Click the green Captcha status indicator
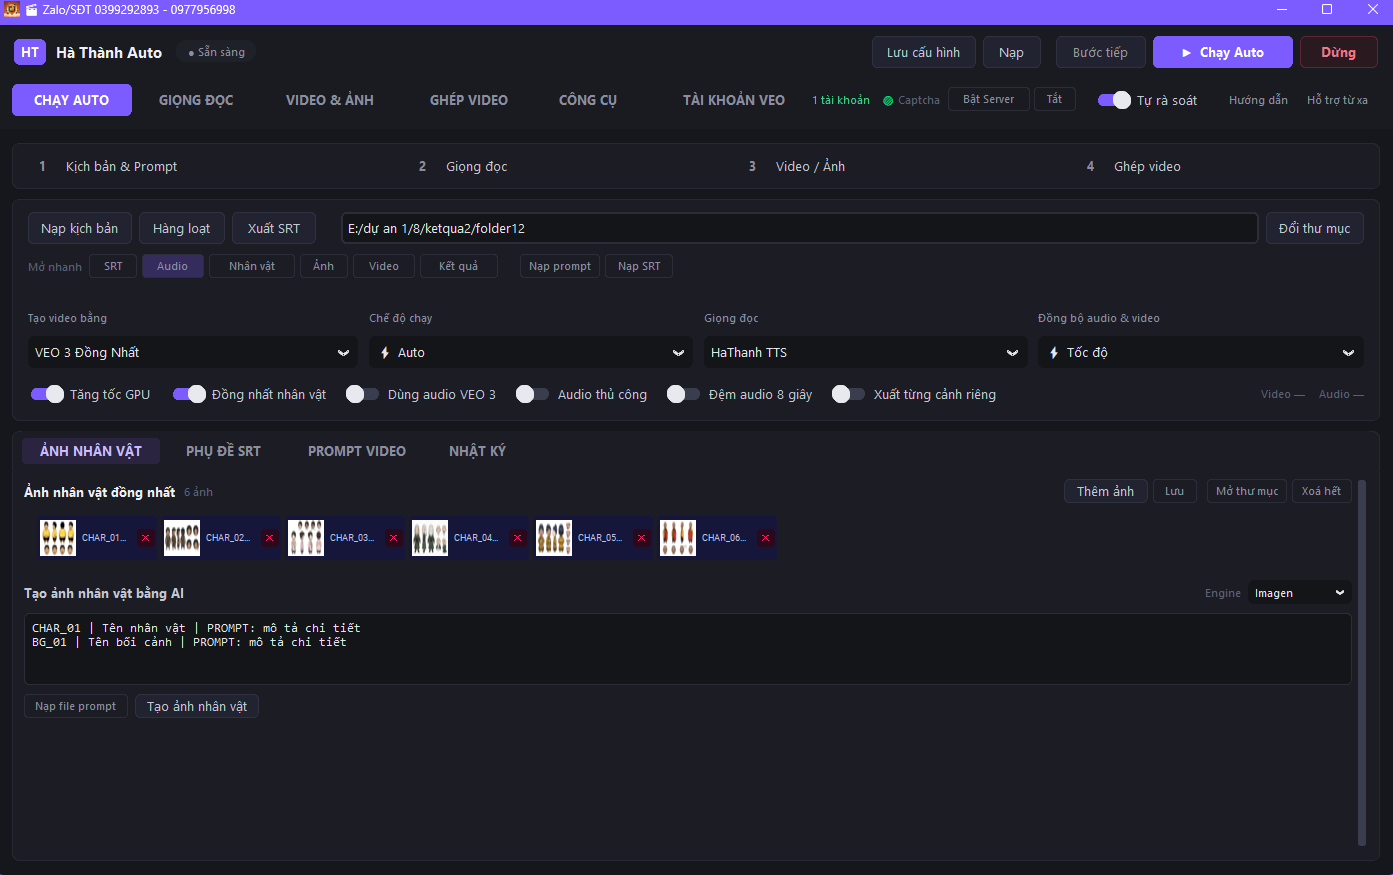 click(x=888, y=100)
